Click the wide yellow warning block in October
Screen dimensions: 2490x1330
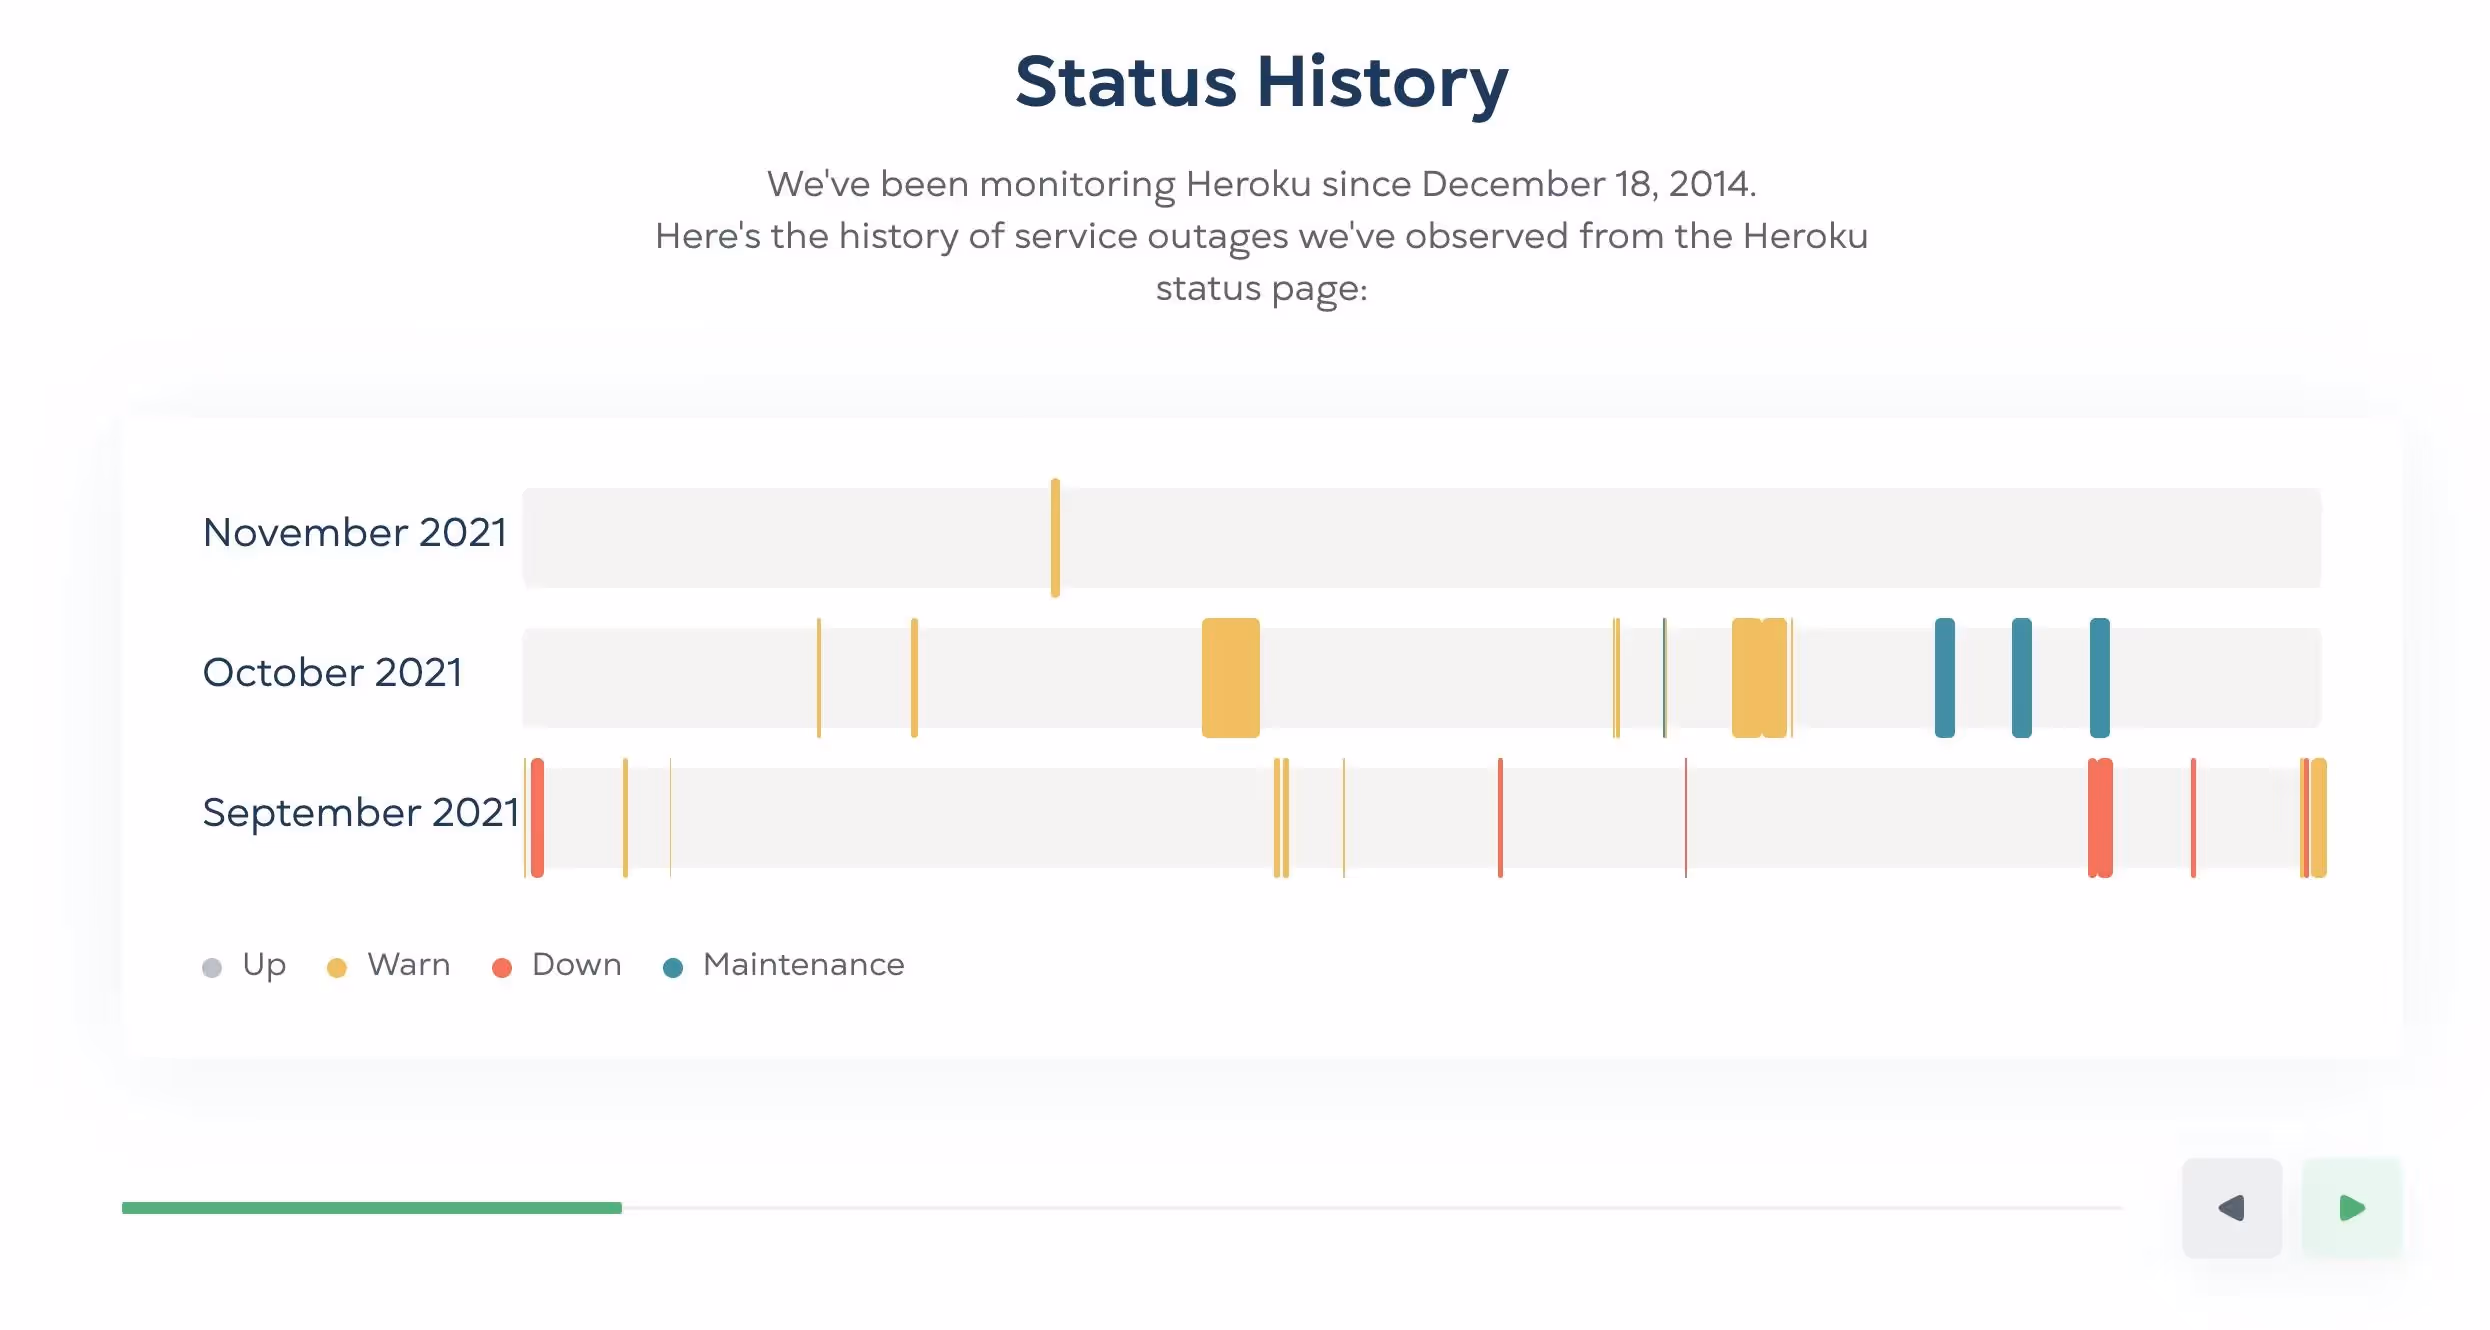click(1230, 676)
